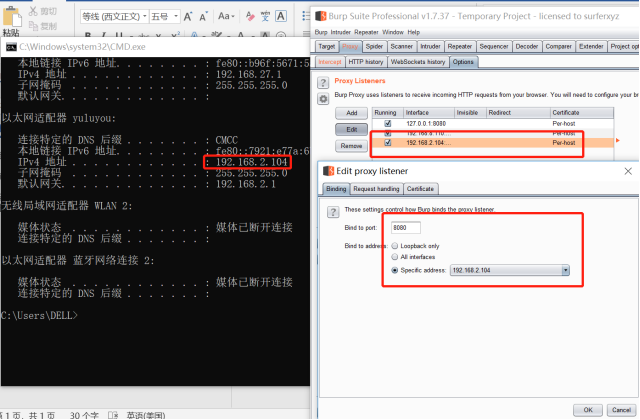Screen dimensions: 640x420
Task: Open the Repeater menu in menu bar
Action: (x=366, y=32)
